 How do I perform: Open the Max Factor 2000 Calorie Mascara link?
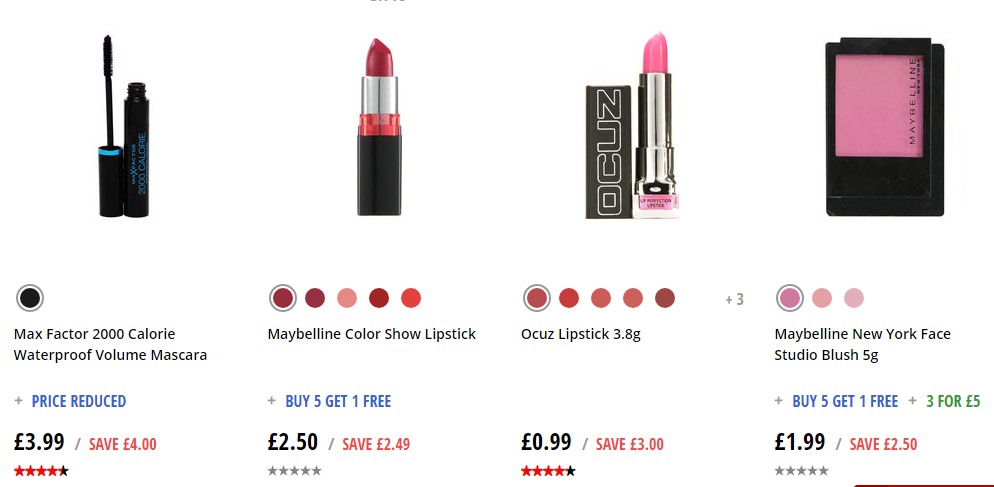click(x=110, y=344)
